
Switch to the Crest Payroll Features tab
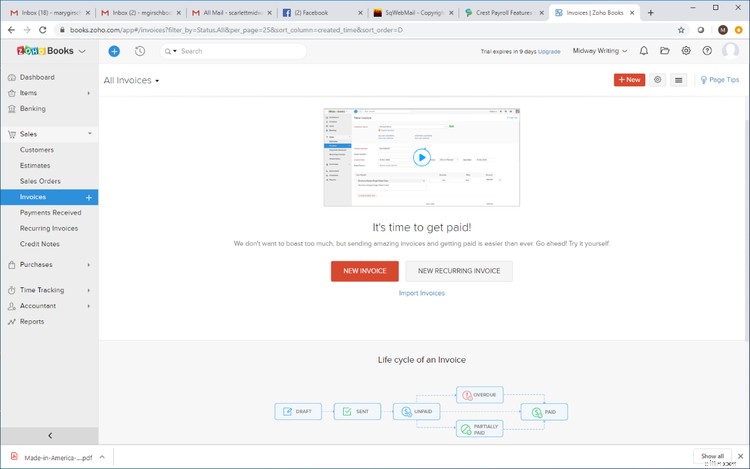pos(504,13)
